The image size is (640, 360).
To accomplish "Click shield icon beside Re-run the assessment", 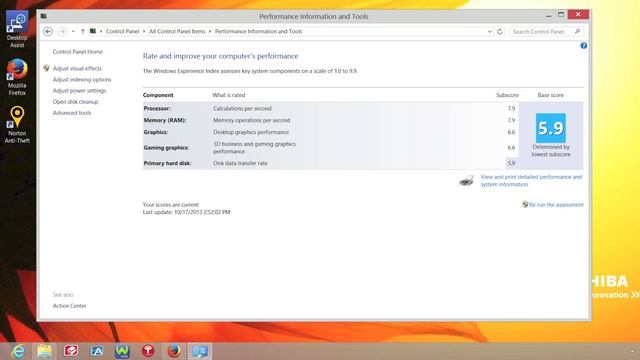I will pos(525,204).
